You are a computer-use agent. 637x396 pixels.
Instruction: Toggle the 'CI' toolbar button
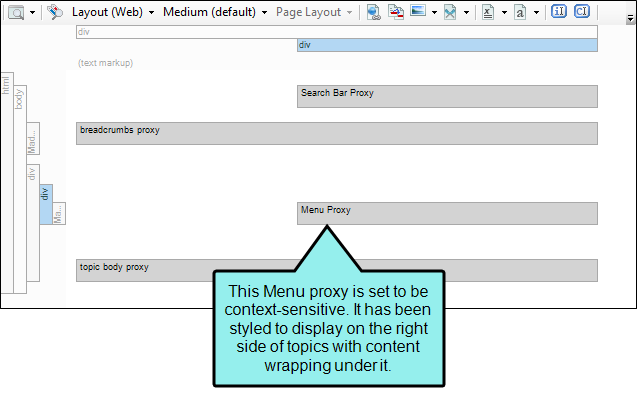(582, 11)
